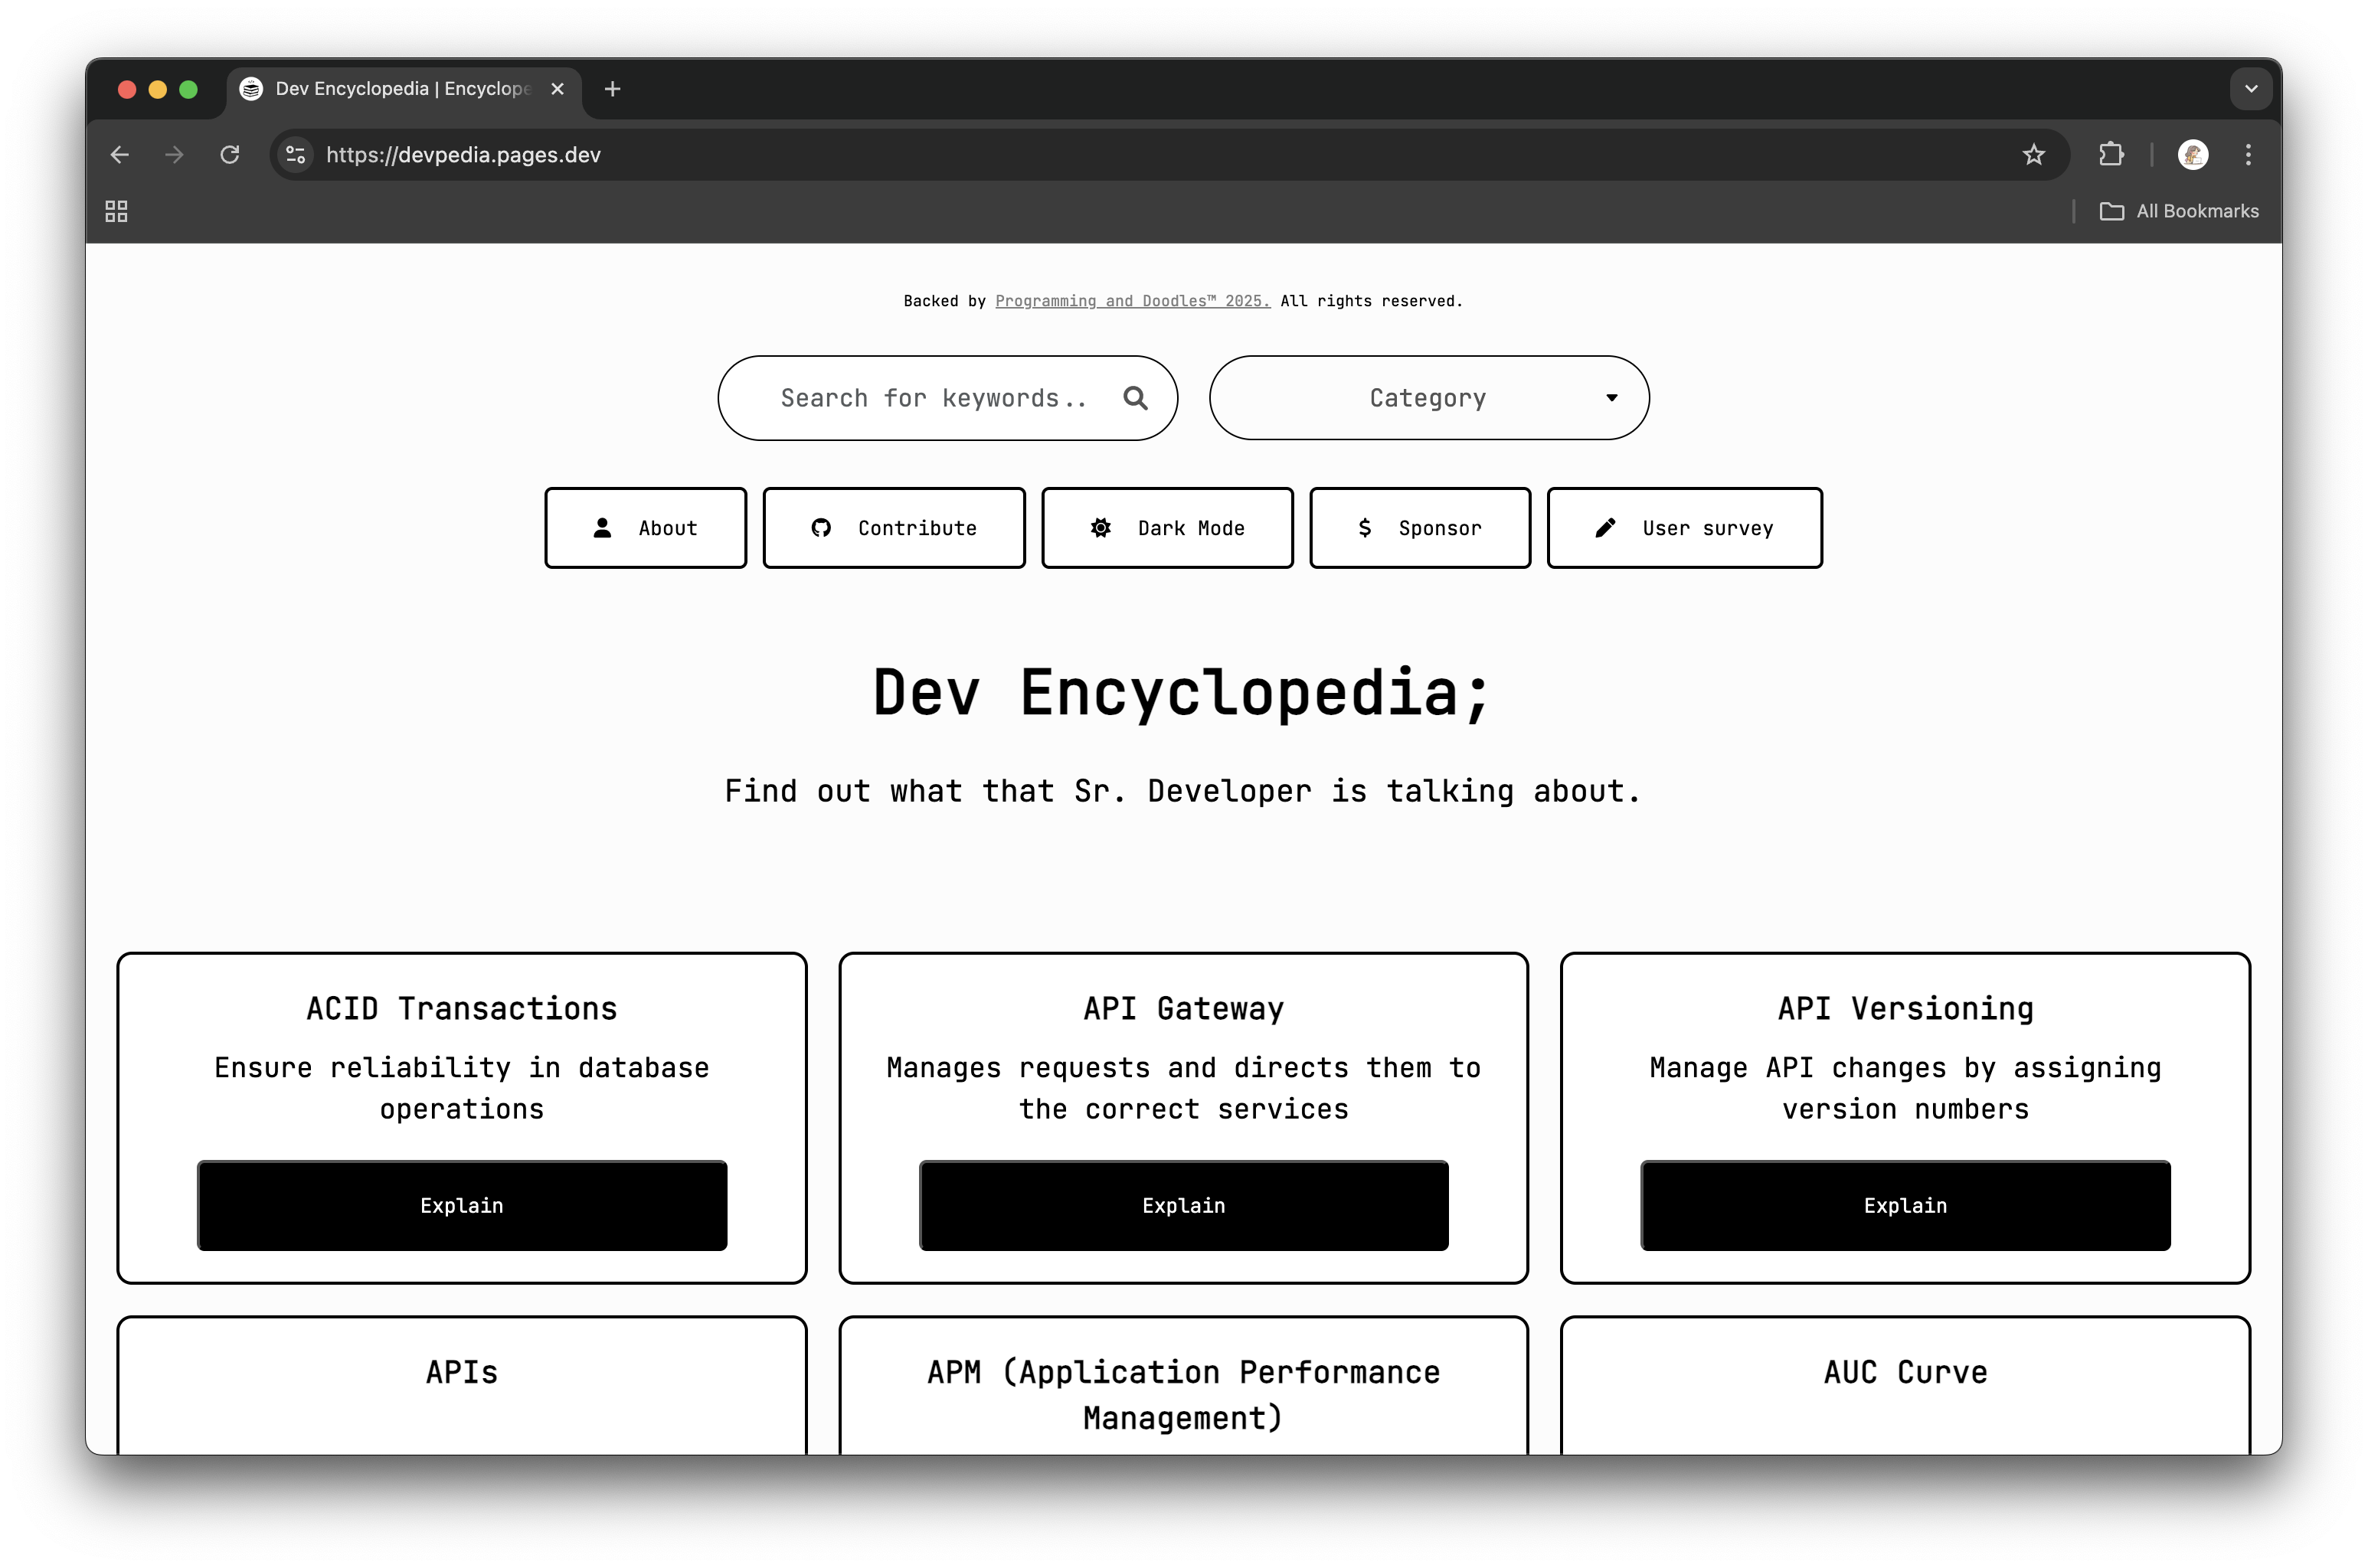Open the Chrome profile avatar
The height and width of the screenshot is (1568, 2368).
2192,155
